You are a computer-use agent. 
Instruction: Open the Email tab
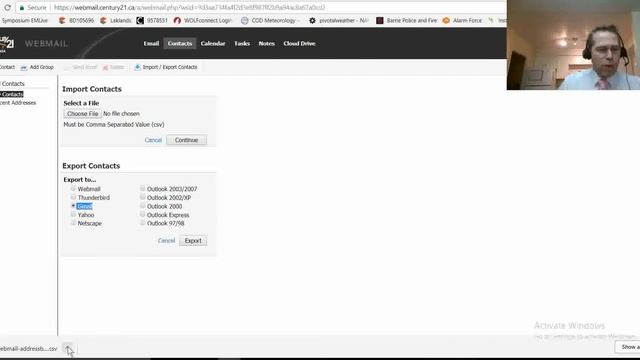coord(151,43)
